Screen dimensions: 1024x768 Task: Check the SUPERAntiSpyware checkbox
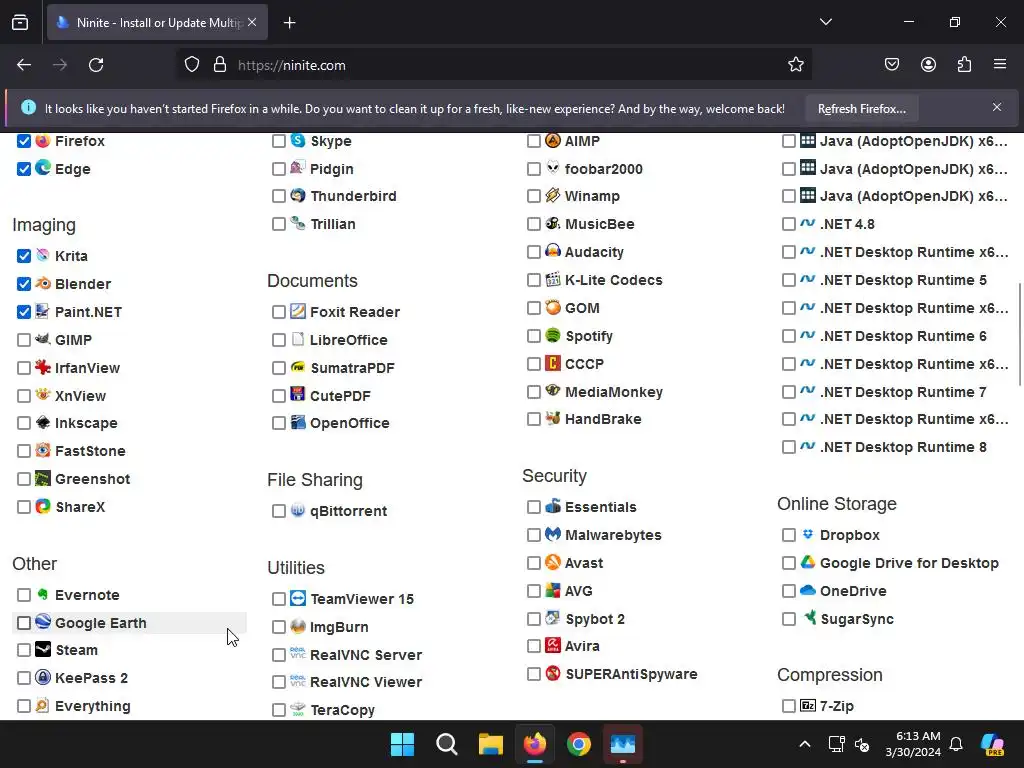(534, 674)
